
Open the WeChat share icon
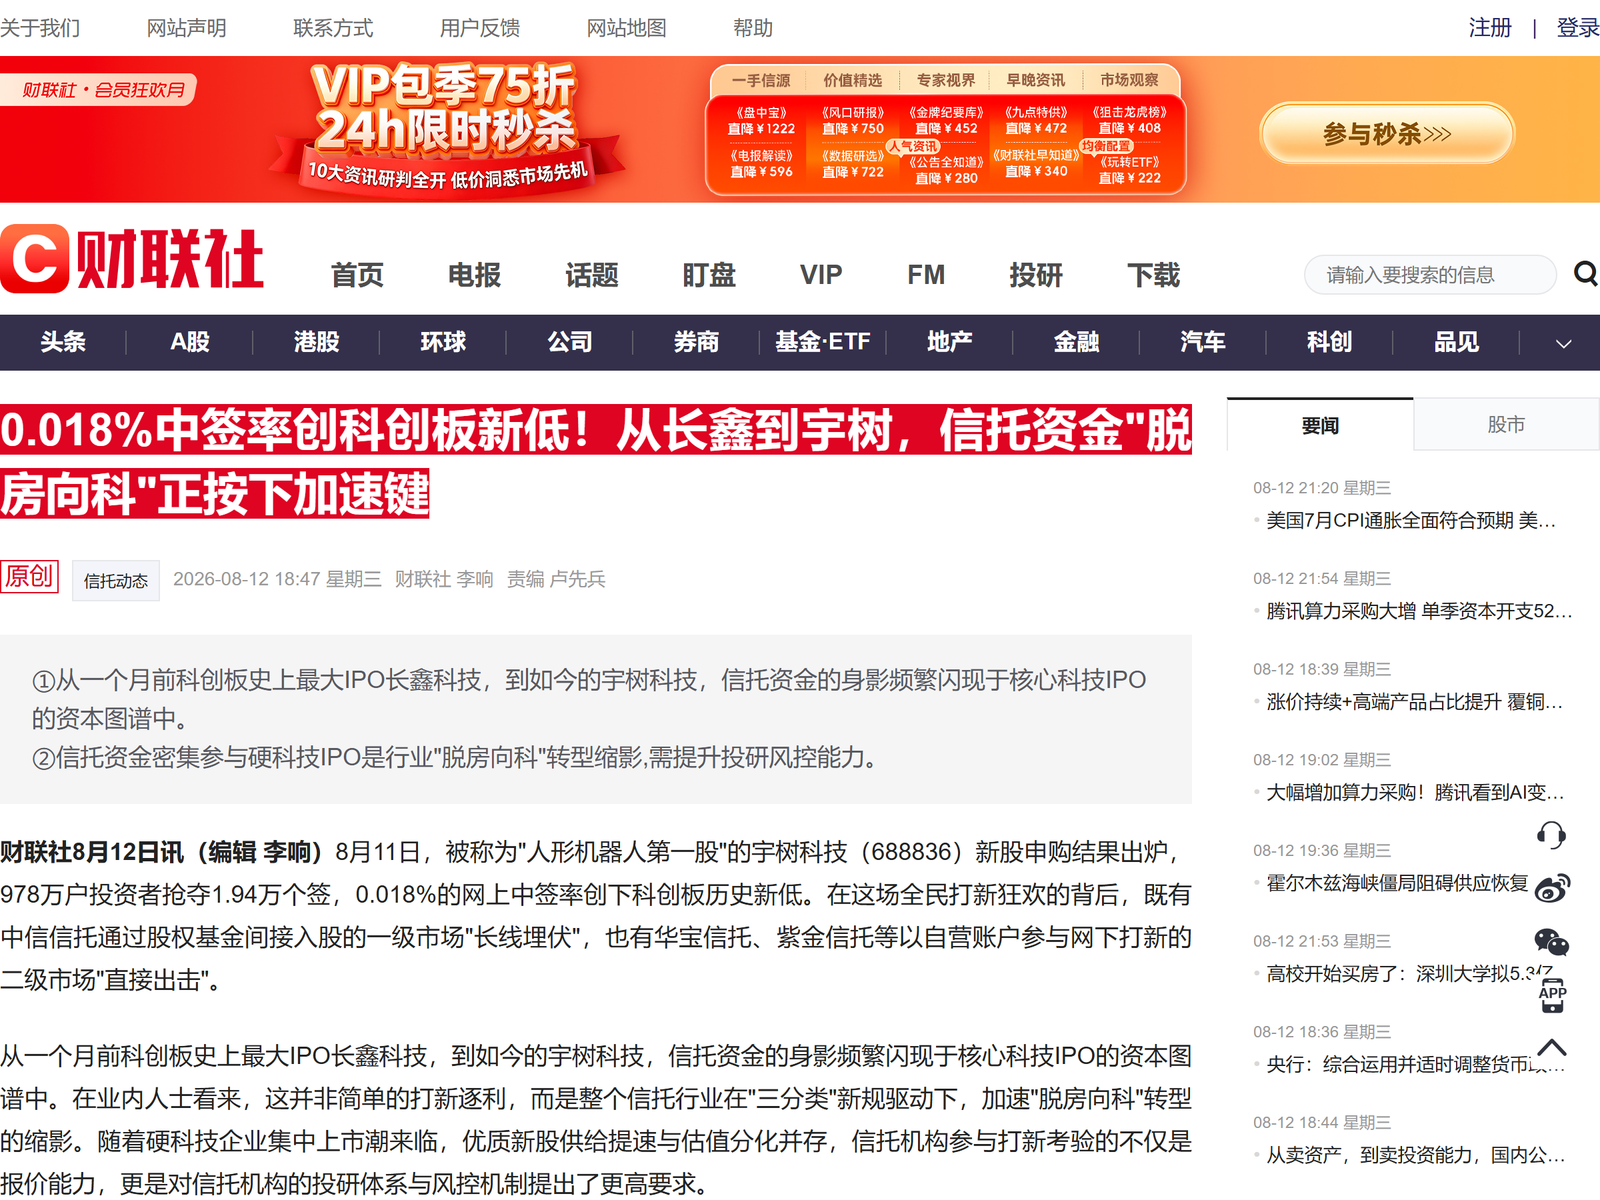(1551, 942)
